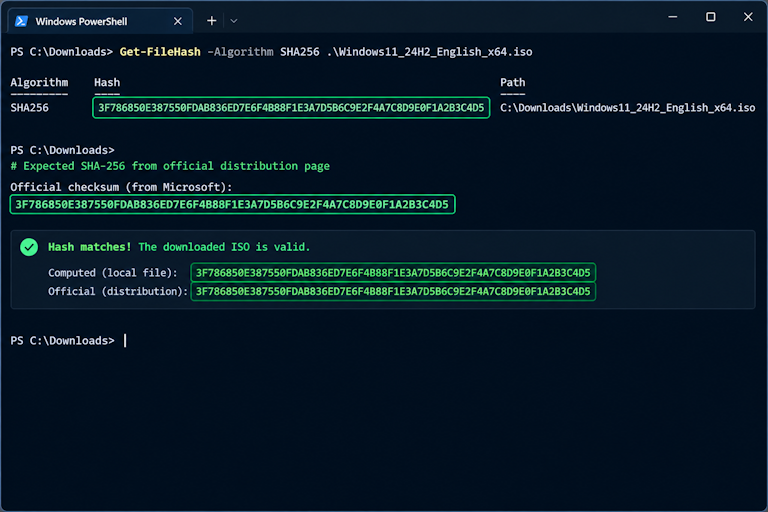
Task: Click the Official distribution hash value
Action: pyautogui.click(x=393, y=292)
